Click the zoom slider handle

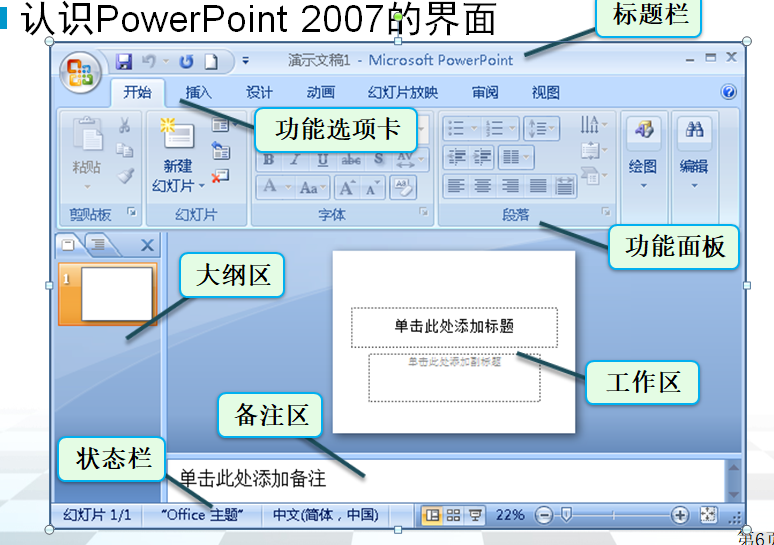coord(566,515)
